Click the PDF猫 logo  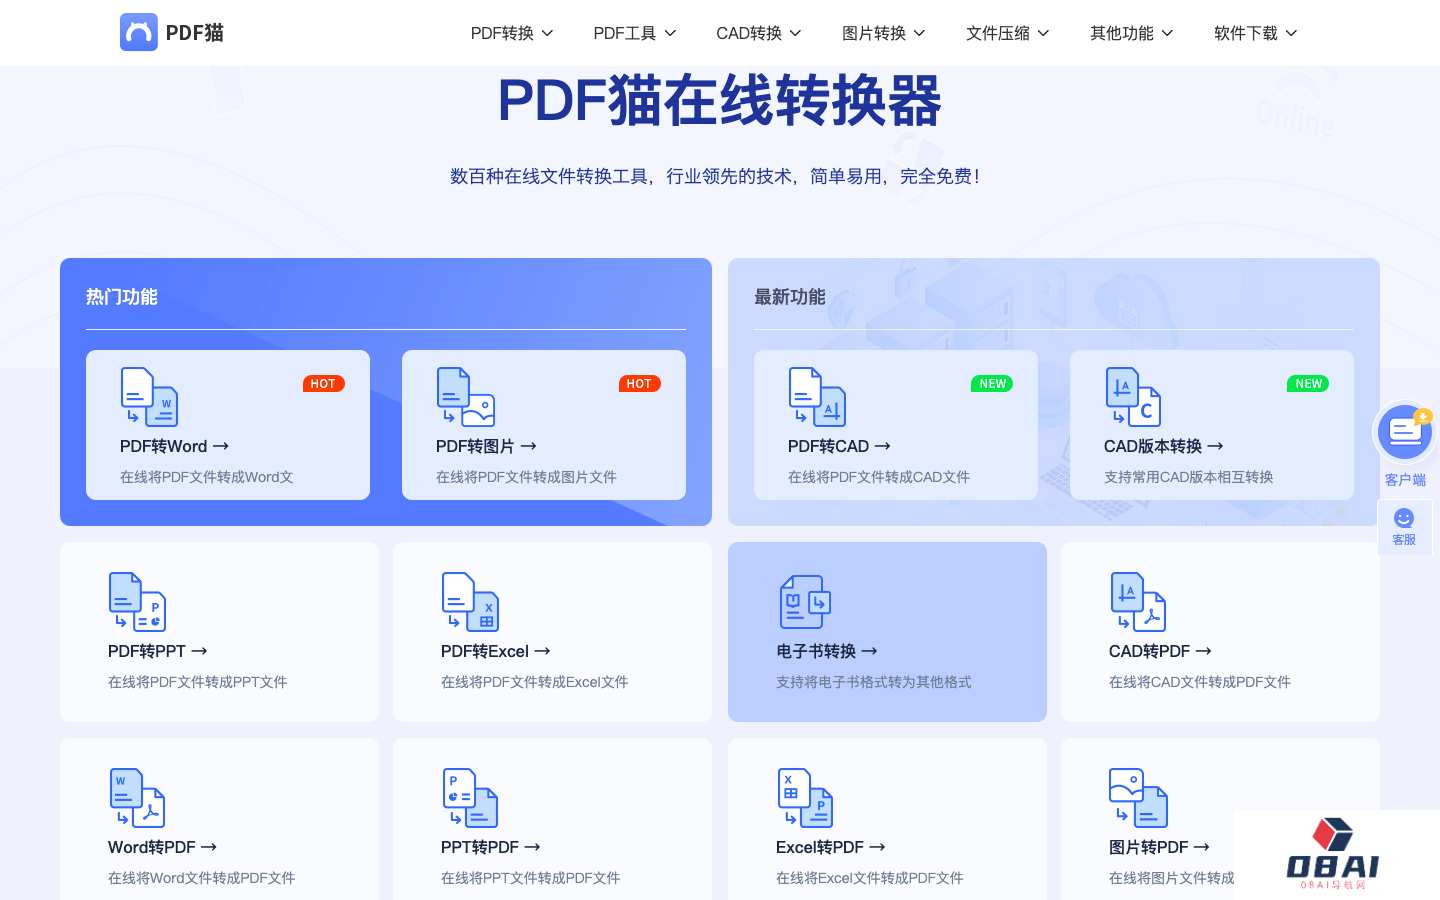tap(170, 32)
